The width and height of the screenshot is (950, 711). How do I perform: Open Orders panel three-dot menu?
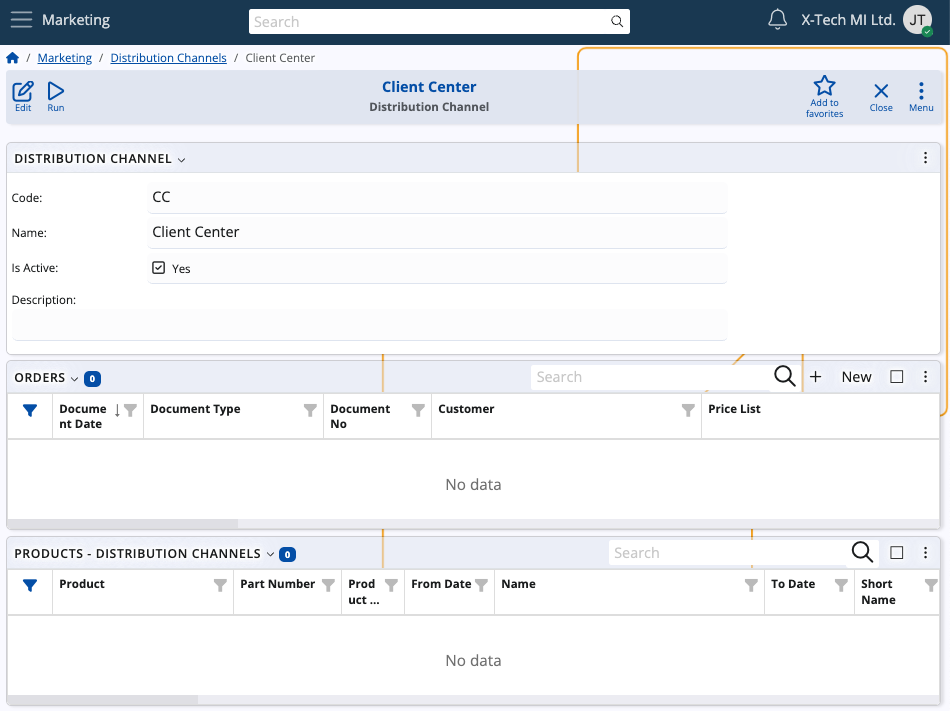(x=925, y=377)
